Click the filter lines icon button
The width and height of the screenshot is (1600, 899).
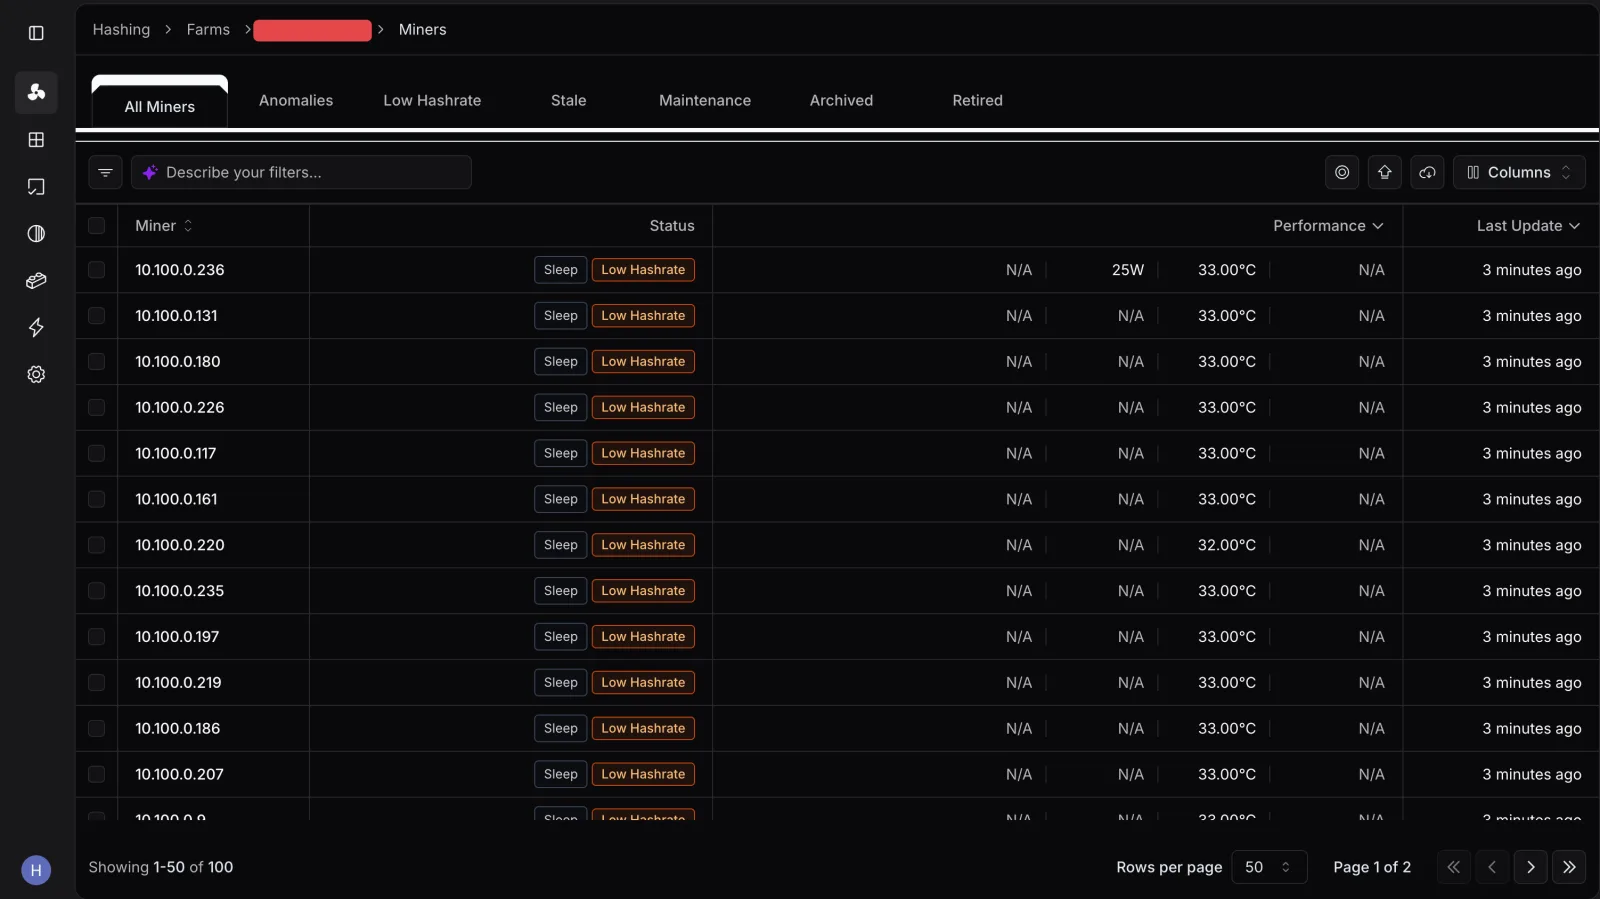point(105,172)
